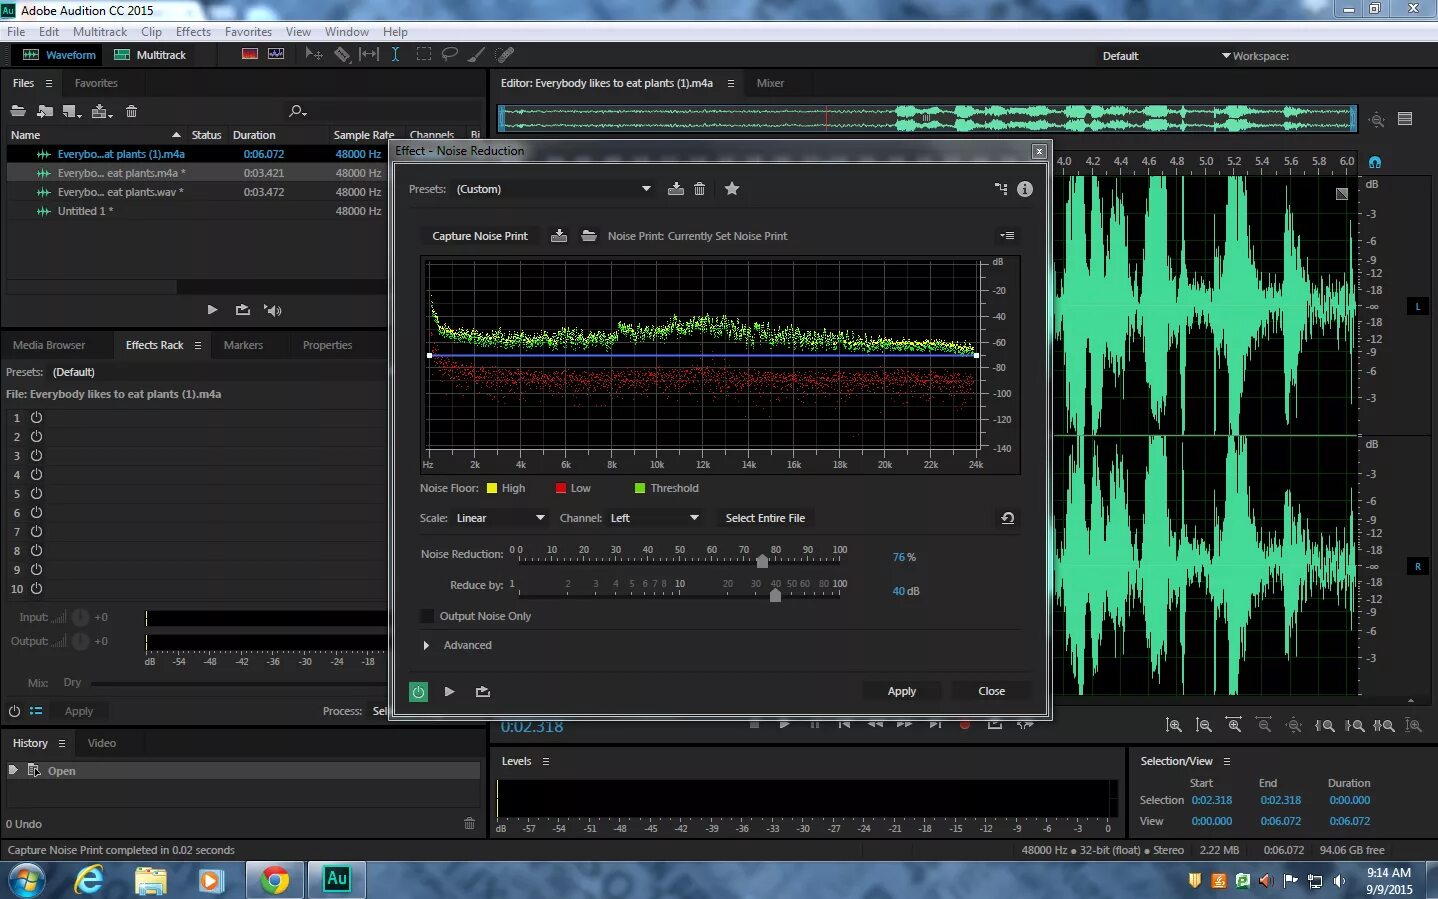Open New File dropdown in Files panel
The width and height of the screenshot is (1438, 899).
(71, 111)
